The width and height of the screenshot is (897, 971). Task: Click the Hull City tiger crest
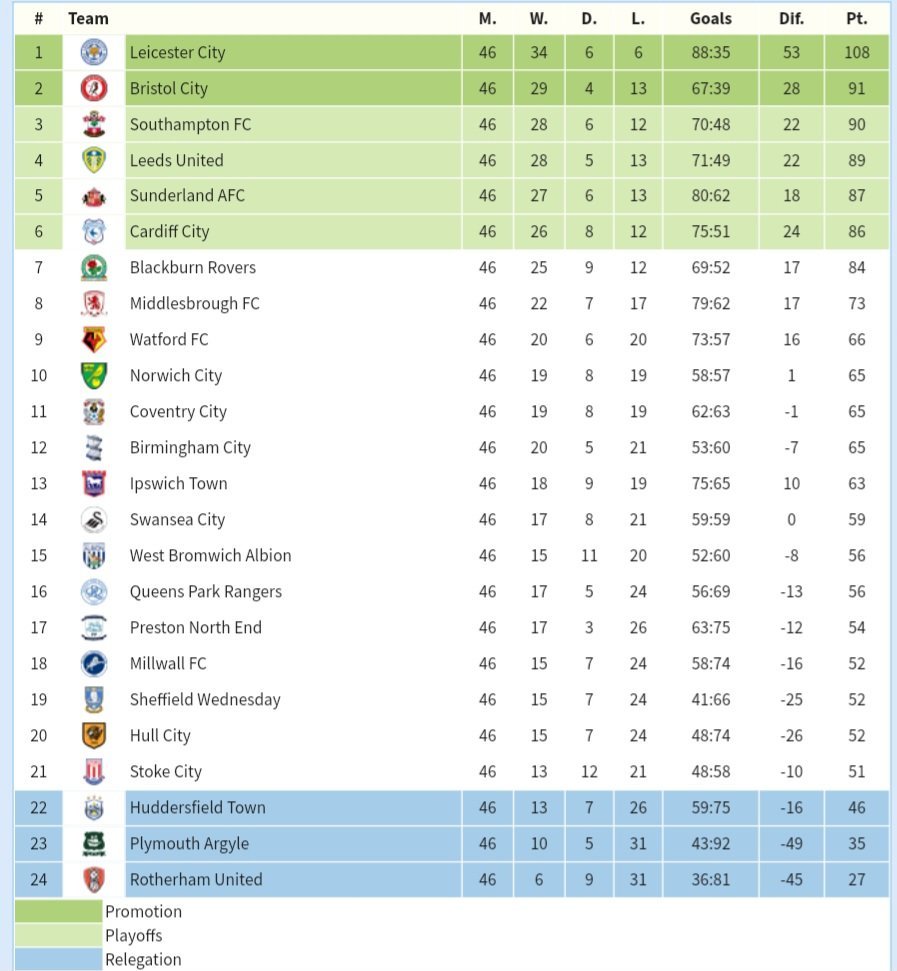pos(94,735)
